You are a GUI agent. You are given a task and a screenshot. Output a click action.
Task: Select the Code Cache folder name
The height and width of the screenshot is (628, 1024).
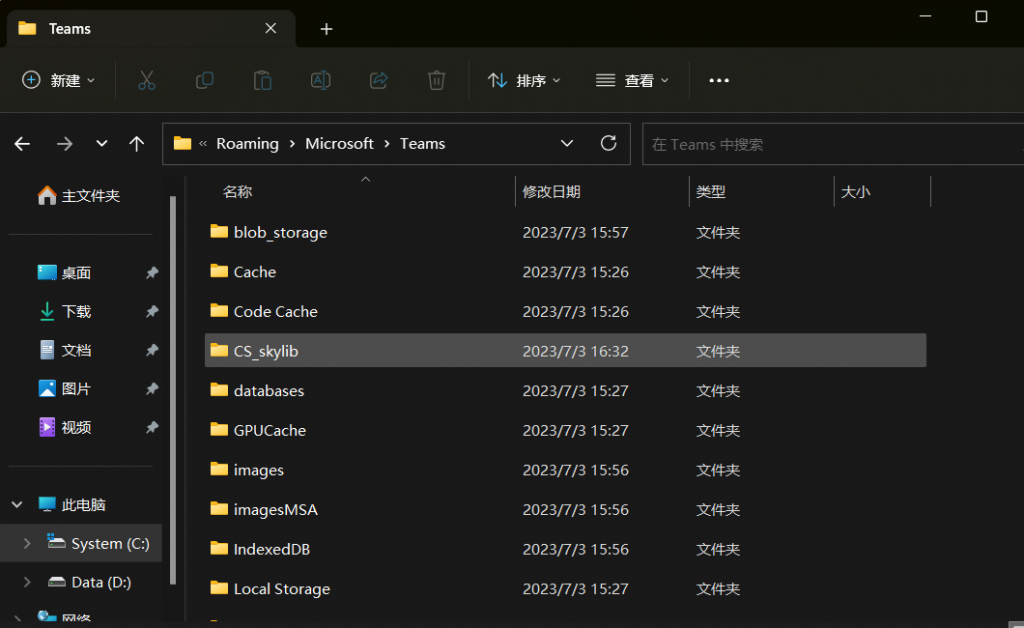pos(276,312)
